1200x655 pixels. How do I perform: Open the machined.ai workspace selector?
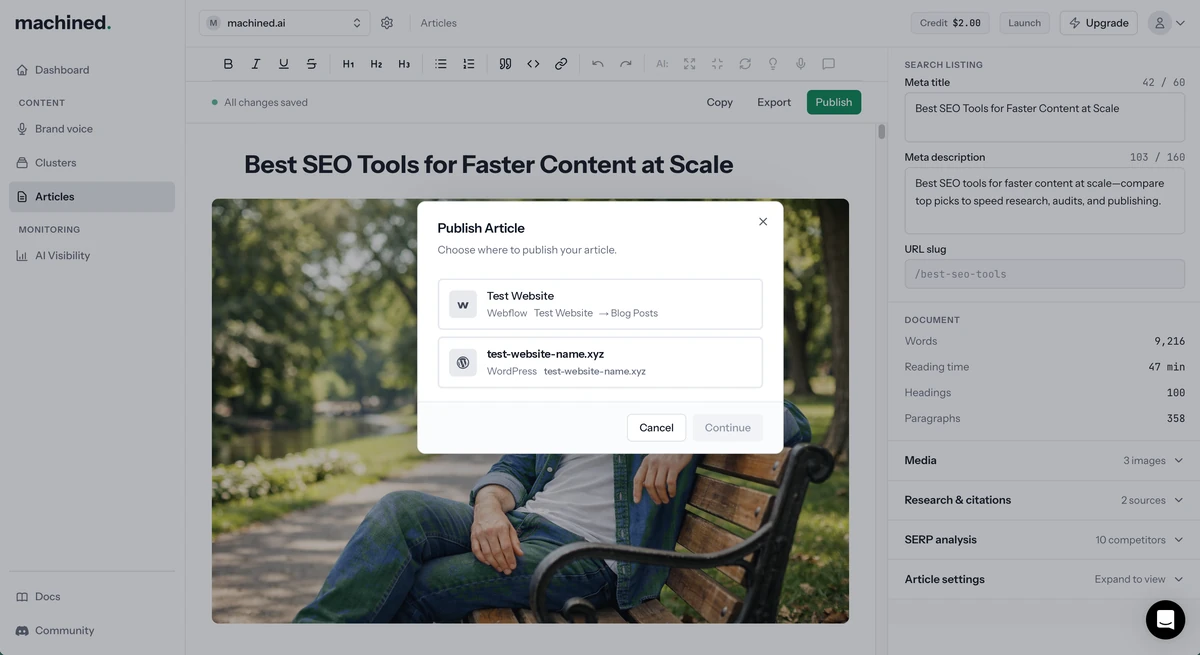point(284,23)
